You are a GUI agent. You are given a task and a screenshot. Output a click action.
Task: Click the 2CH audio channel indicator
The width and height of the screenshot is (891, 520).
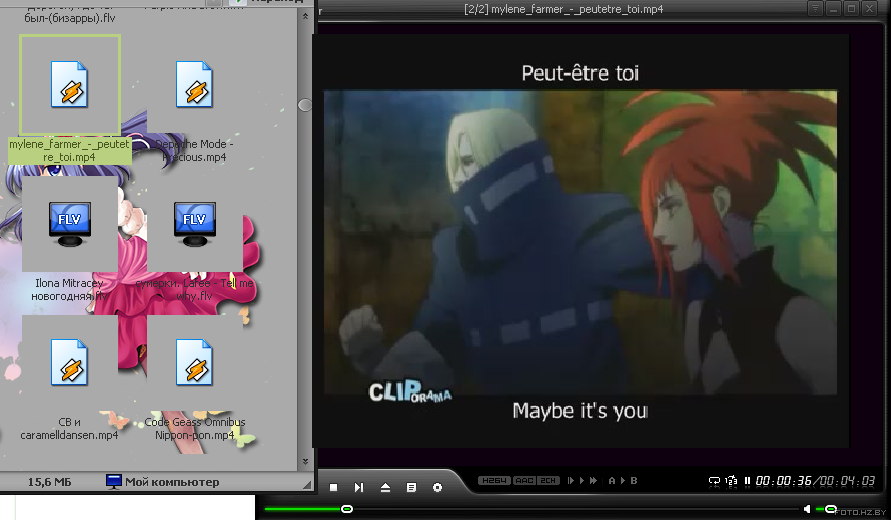click(548, 481)
